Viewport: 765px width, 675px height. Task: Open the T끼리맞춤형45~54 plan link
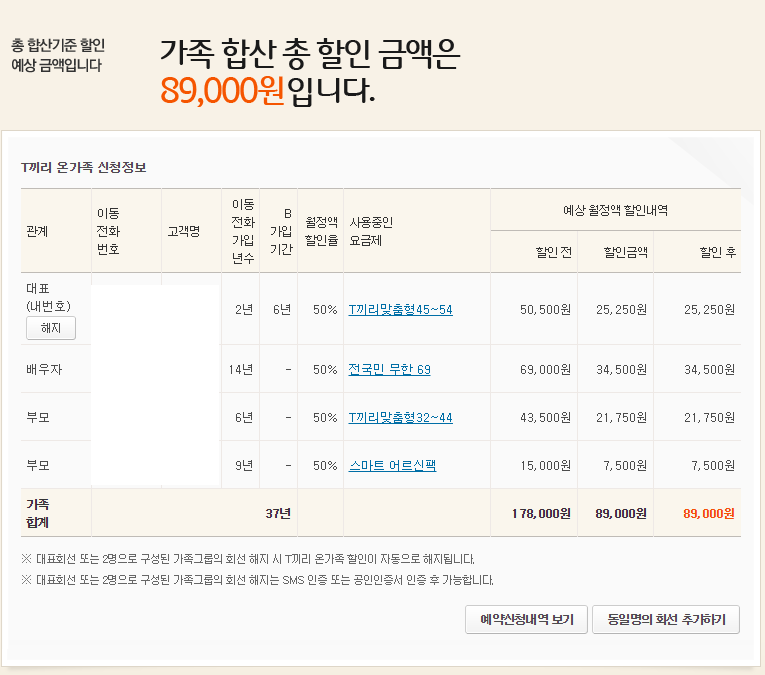(x=400, y=310)
